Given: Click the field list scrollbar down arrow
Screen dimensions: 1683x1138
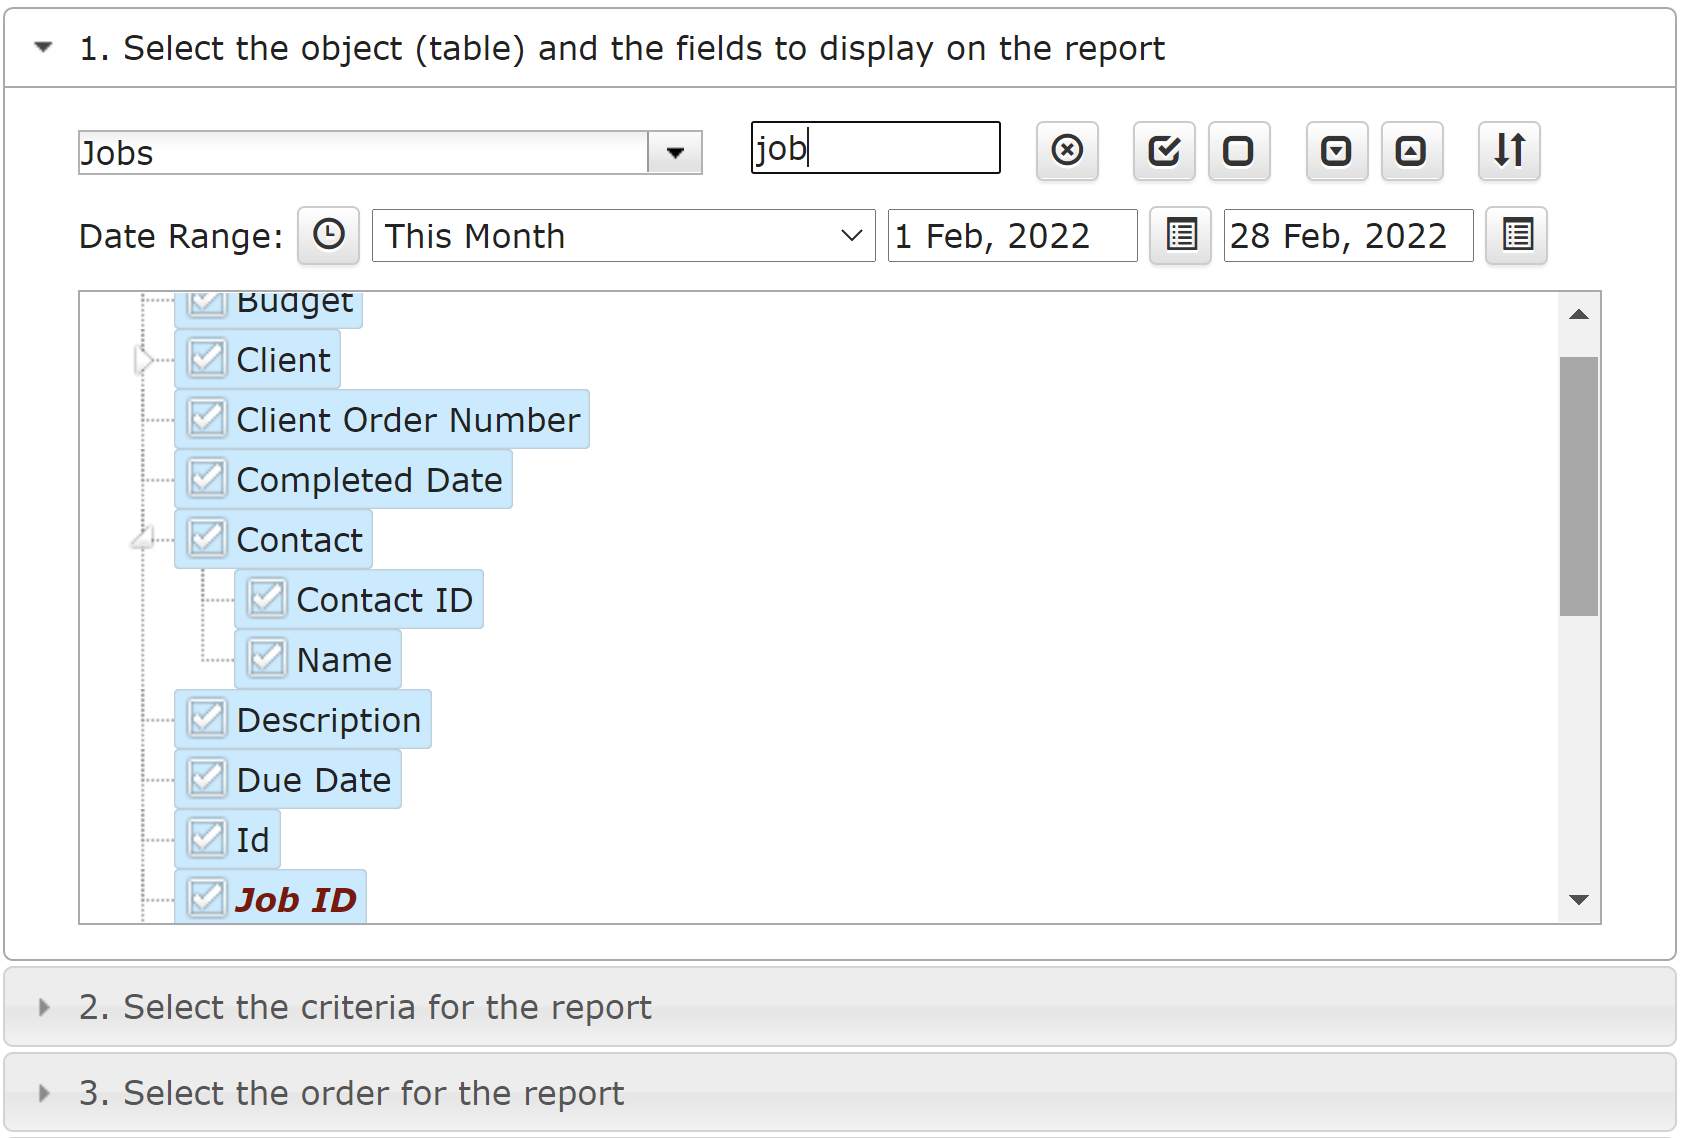Looking at the screenshot, I should tap(1579, 900).
